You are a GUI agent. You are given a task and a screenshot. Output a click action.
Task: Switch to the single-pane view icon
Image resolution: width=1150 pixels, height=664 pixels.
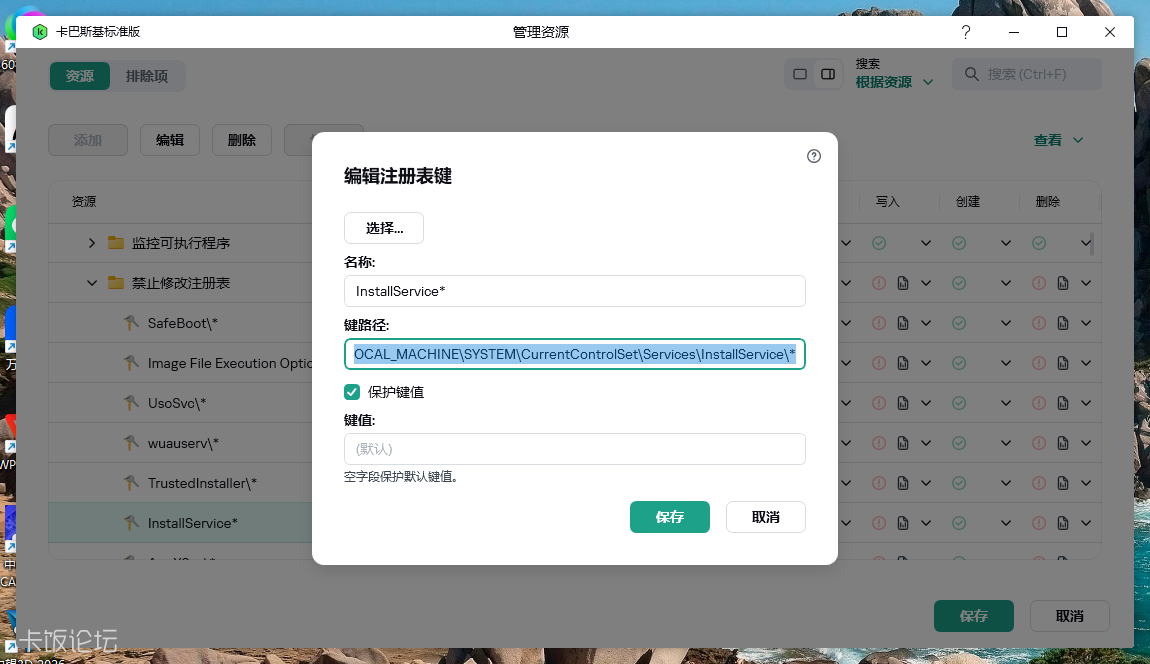coord(800,74)
